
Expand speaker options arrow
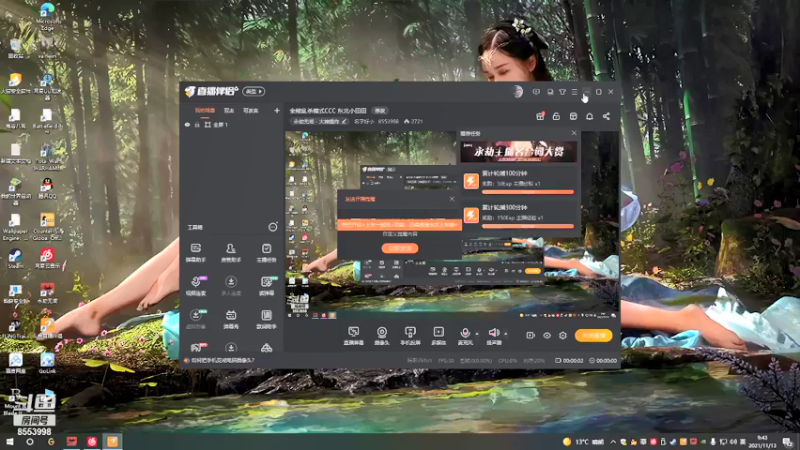506,334
